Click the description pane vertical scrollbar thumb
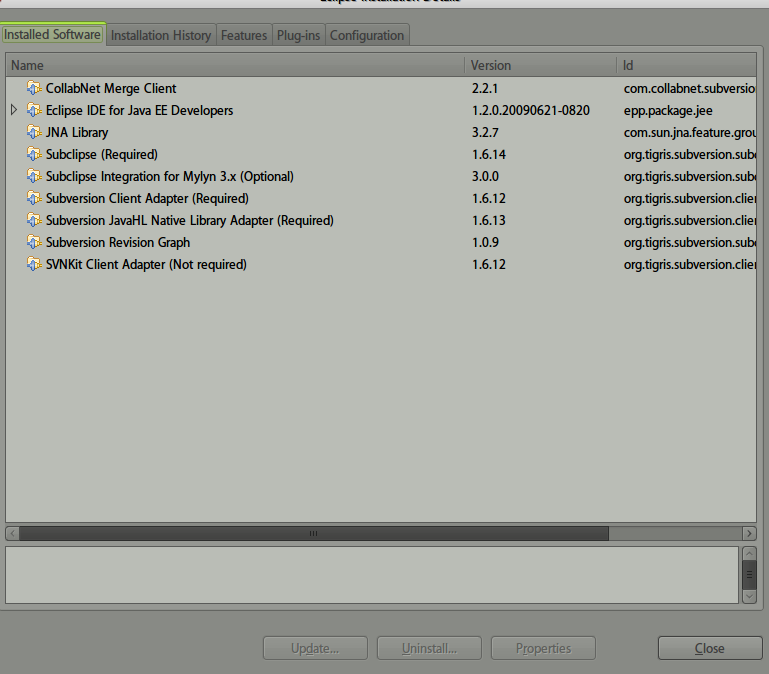The image size is (769, 674). [749, 574]
